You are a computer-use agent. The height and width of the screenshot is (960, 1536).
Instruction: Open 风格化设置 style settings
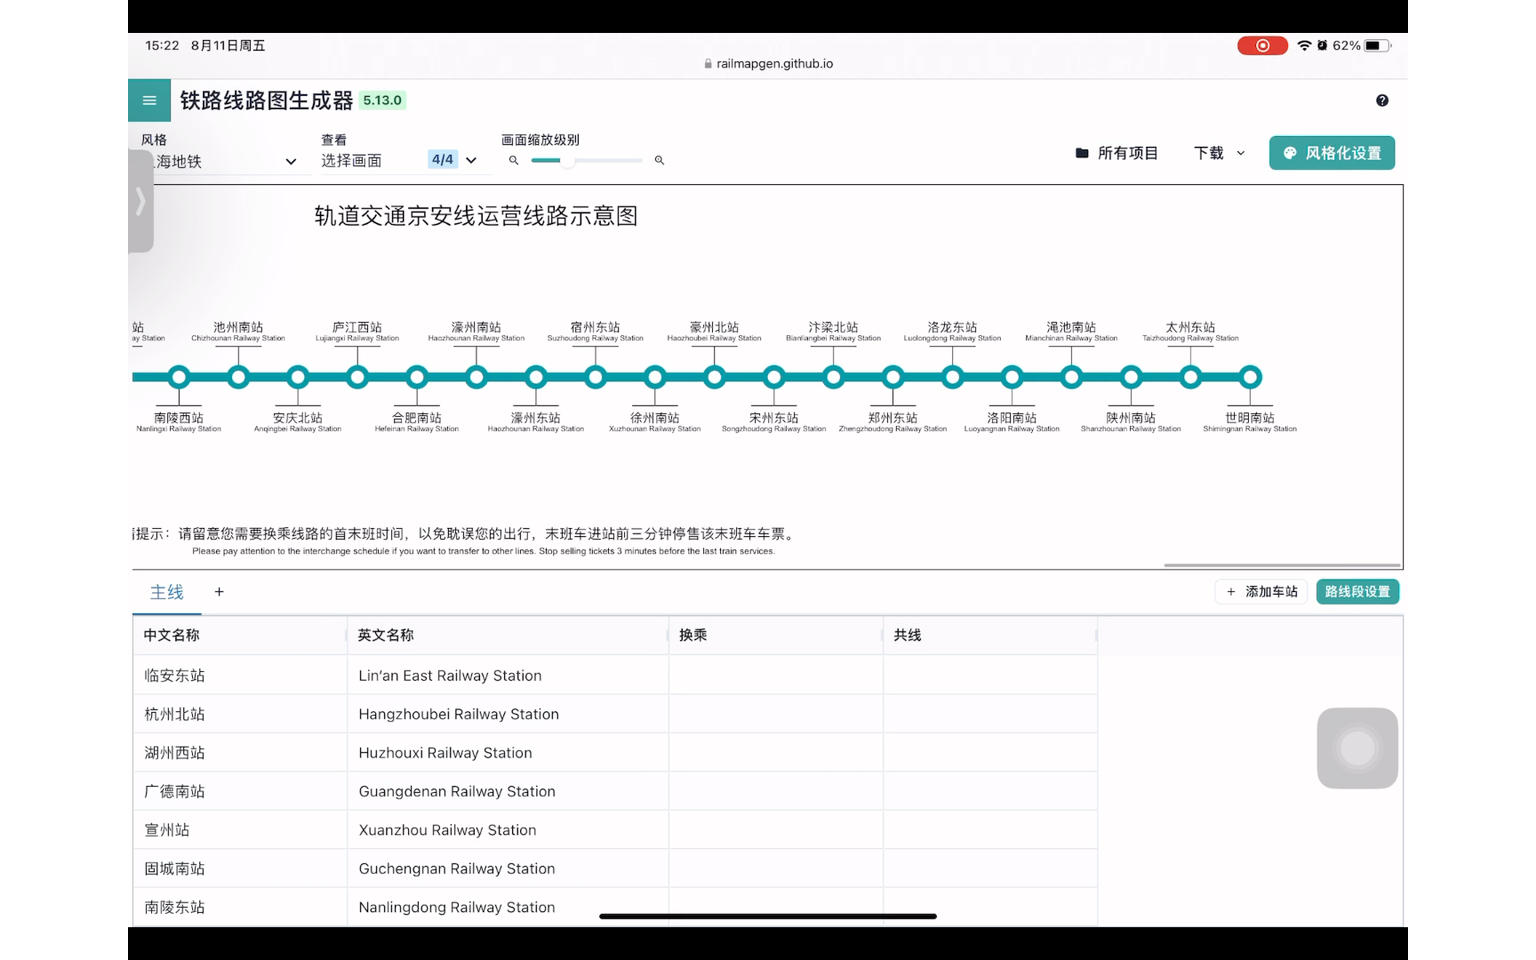[1332, 153]
